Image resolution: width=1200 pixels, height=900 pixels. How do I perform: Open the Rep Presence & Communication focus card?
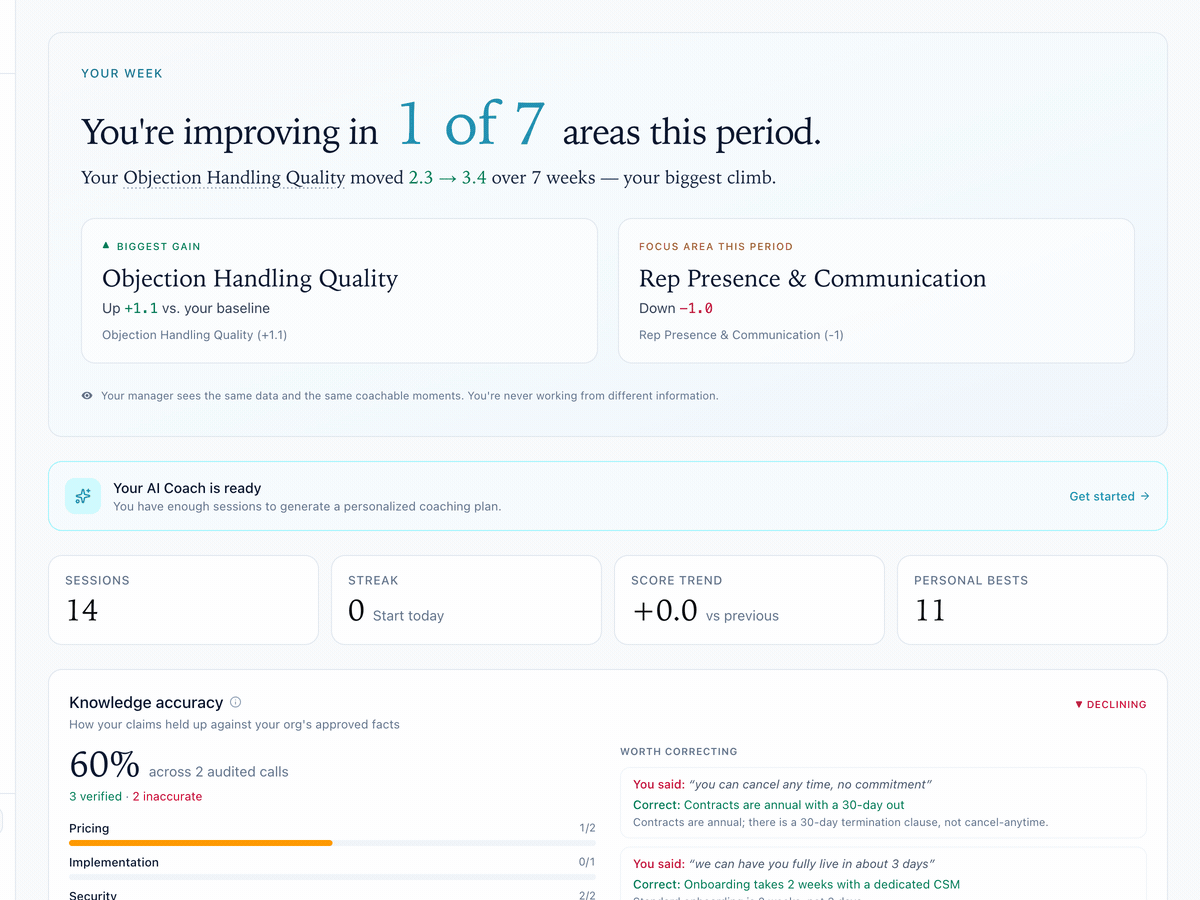[x=876, y=290]
